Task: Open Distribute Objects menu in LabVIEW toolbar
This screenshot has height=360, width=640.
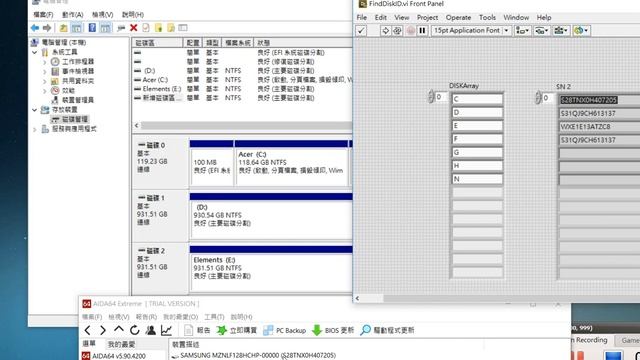Action: coord(541,31)
